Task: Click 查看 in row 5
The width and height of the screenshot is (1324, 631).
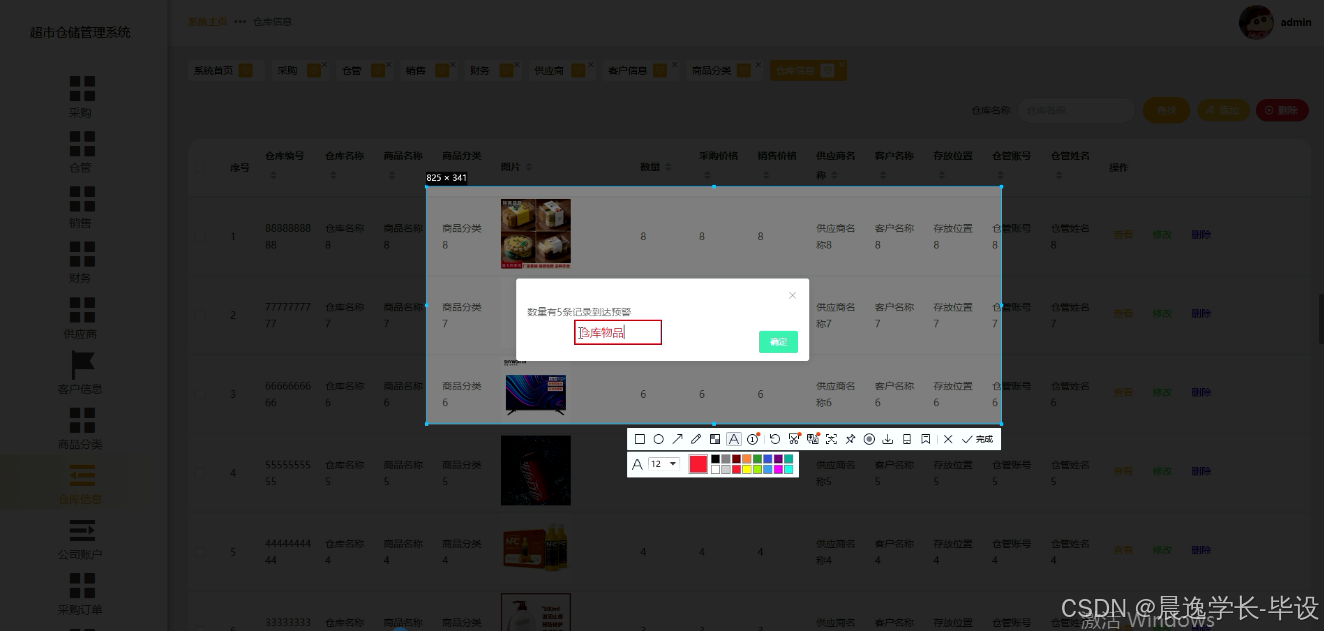Action: pos(1123,551)
